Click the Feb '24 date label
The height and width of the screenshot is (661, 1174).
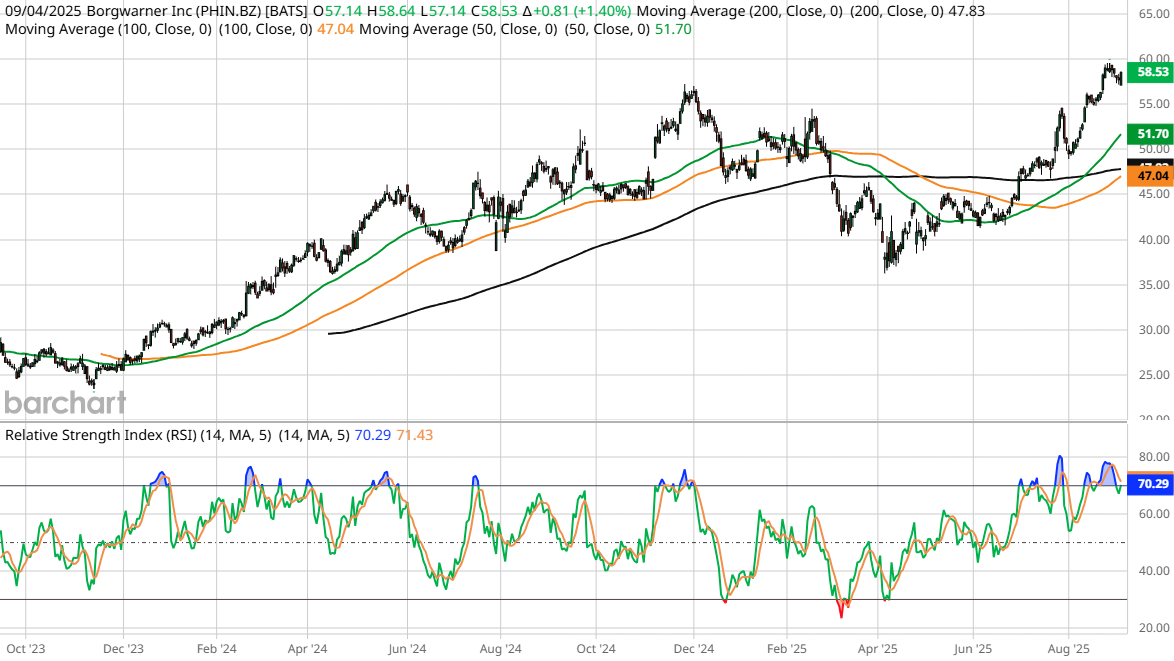tap(216, 648)
